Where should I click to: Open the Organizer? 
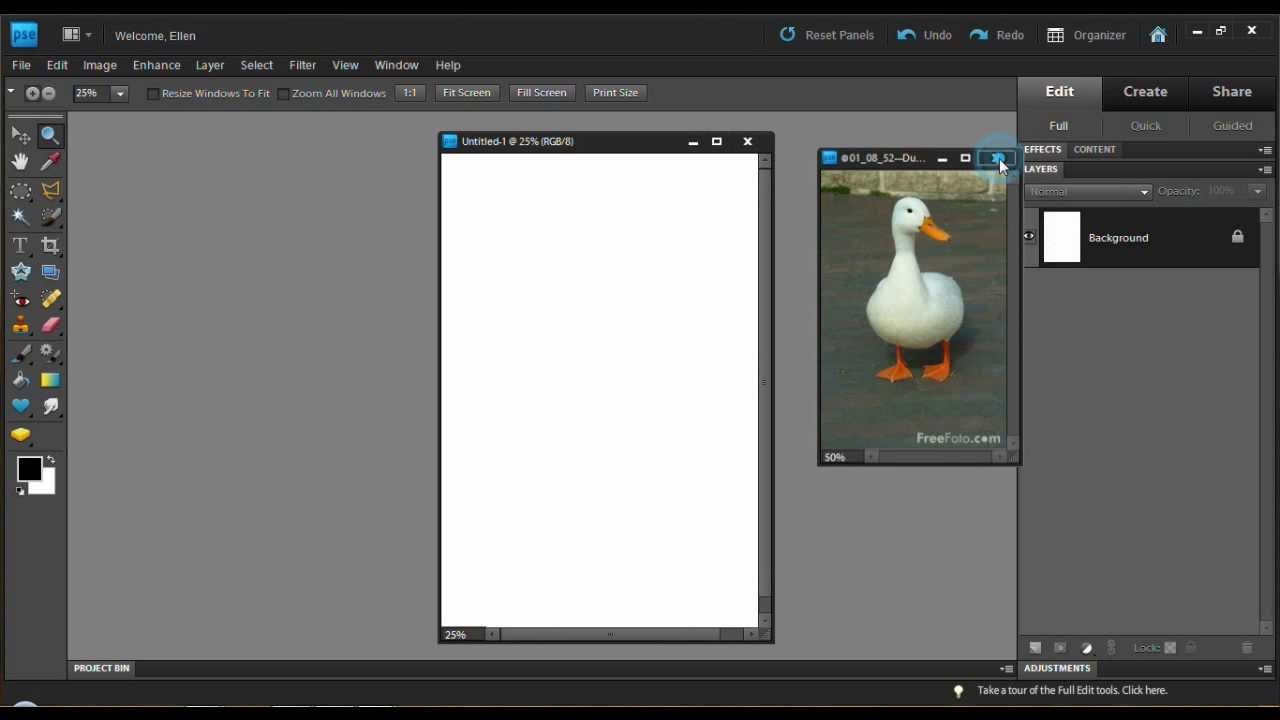click(1087, 35)
